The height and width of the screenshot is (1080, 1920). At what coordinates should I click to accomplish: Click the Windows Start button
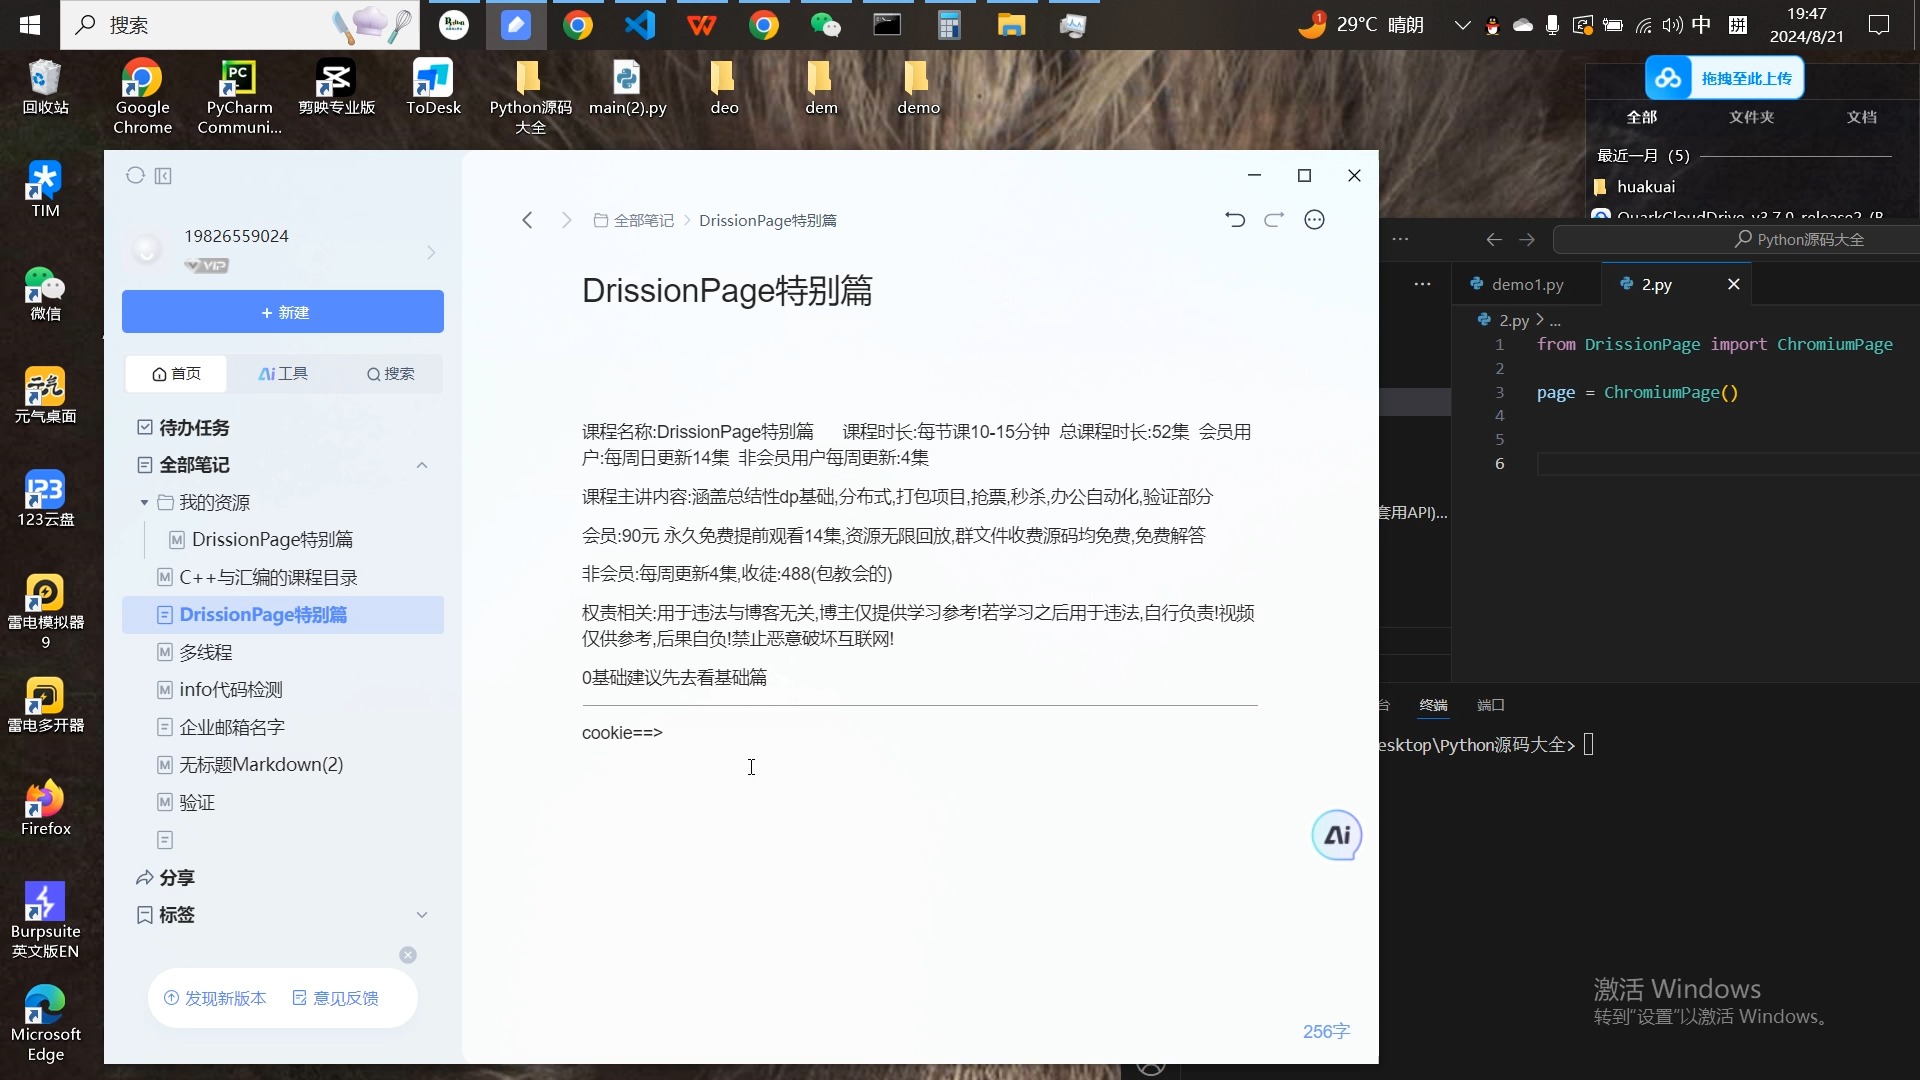29,25
